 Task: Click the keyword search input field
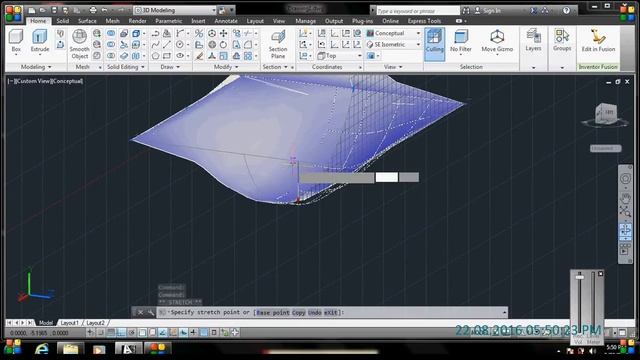(x=418, y=11)
